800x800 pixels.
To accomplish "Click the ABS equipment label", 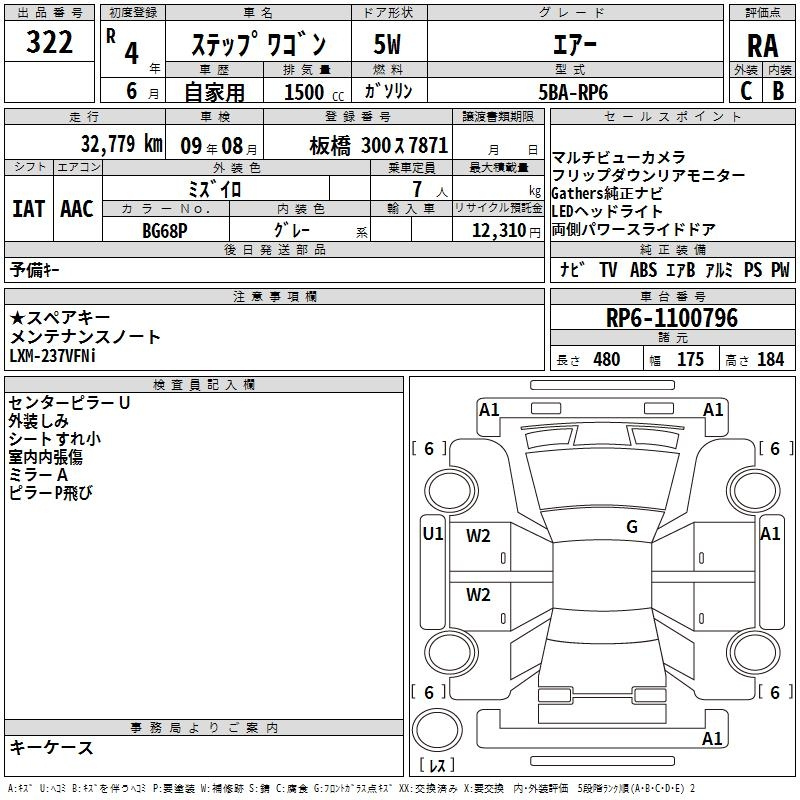I will point(643,270).
